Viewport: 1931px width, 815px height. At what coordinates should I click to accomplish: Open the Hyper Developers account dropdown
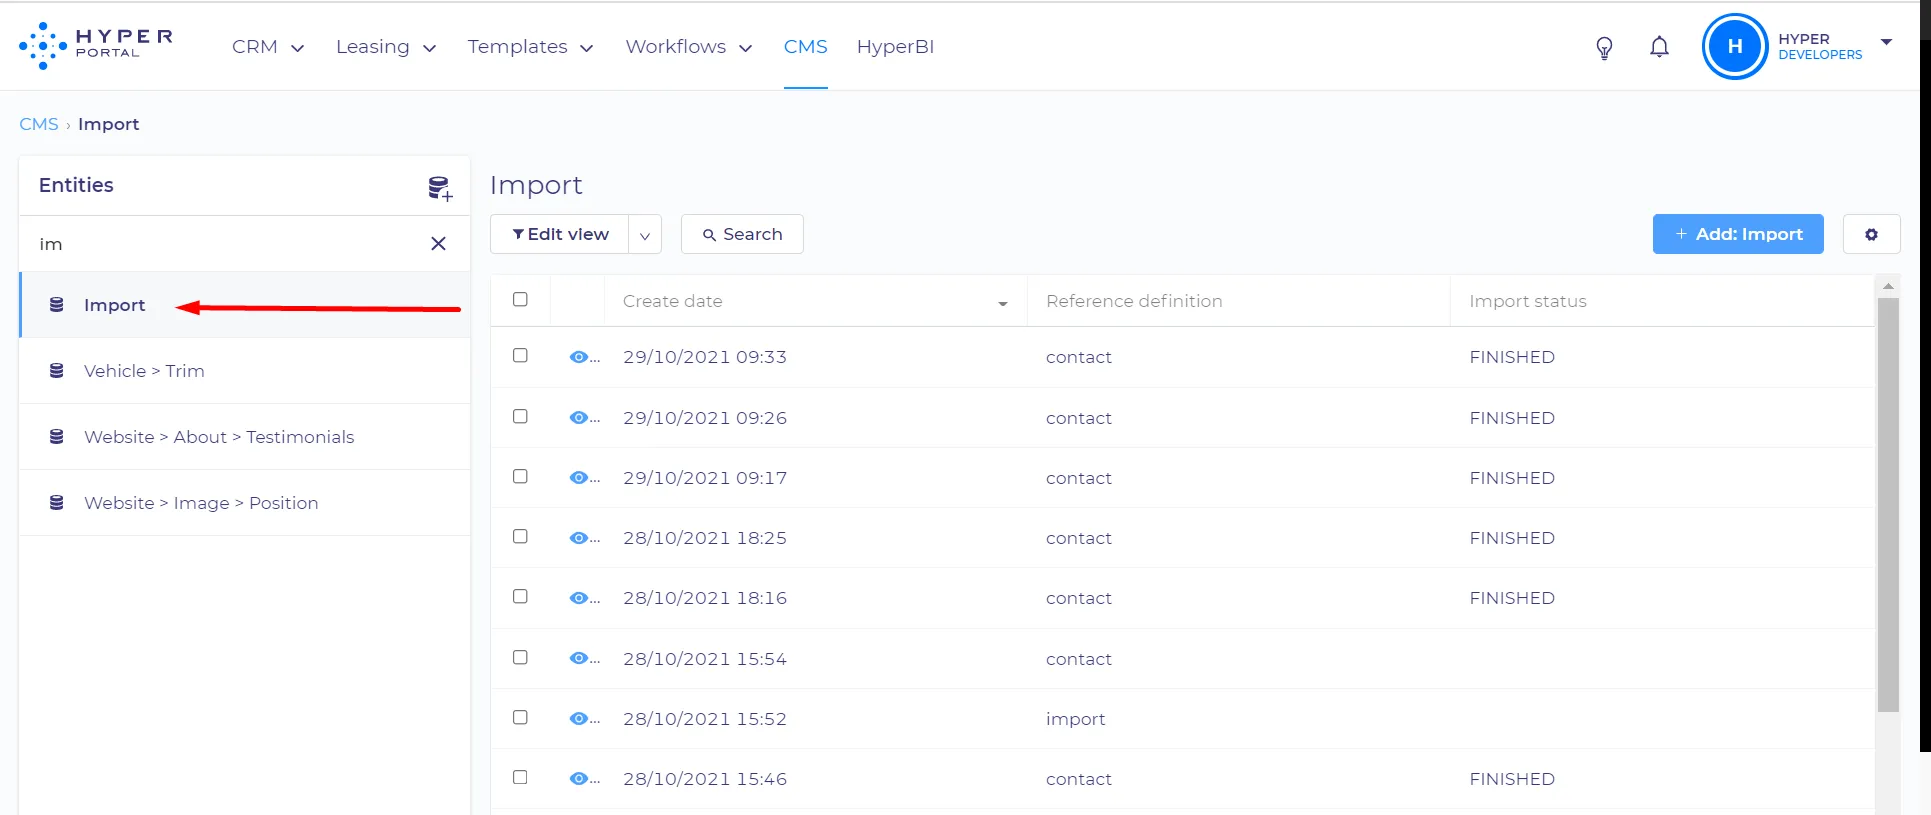click(x=1886, y=42)
